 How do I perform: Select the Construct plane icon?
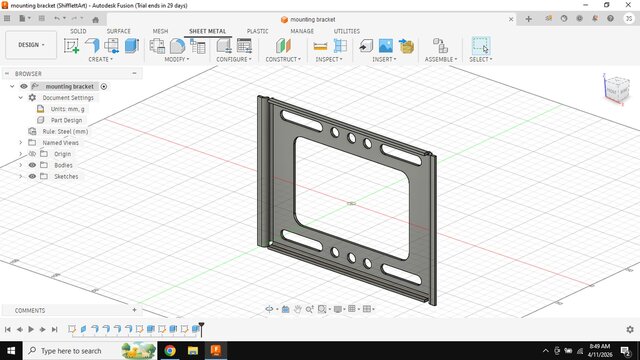point(283,46)
